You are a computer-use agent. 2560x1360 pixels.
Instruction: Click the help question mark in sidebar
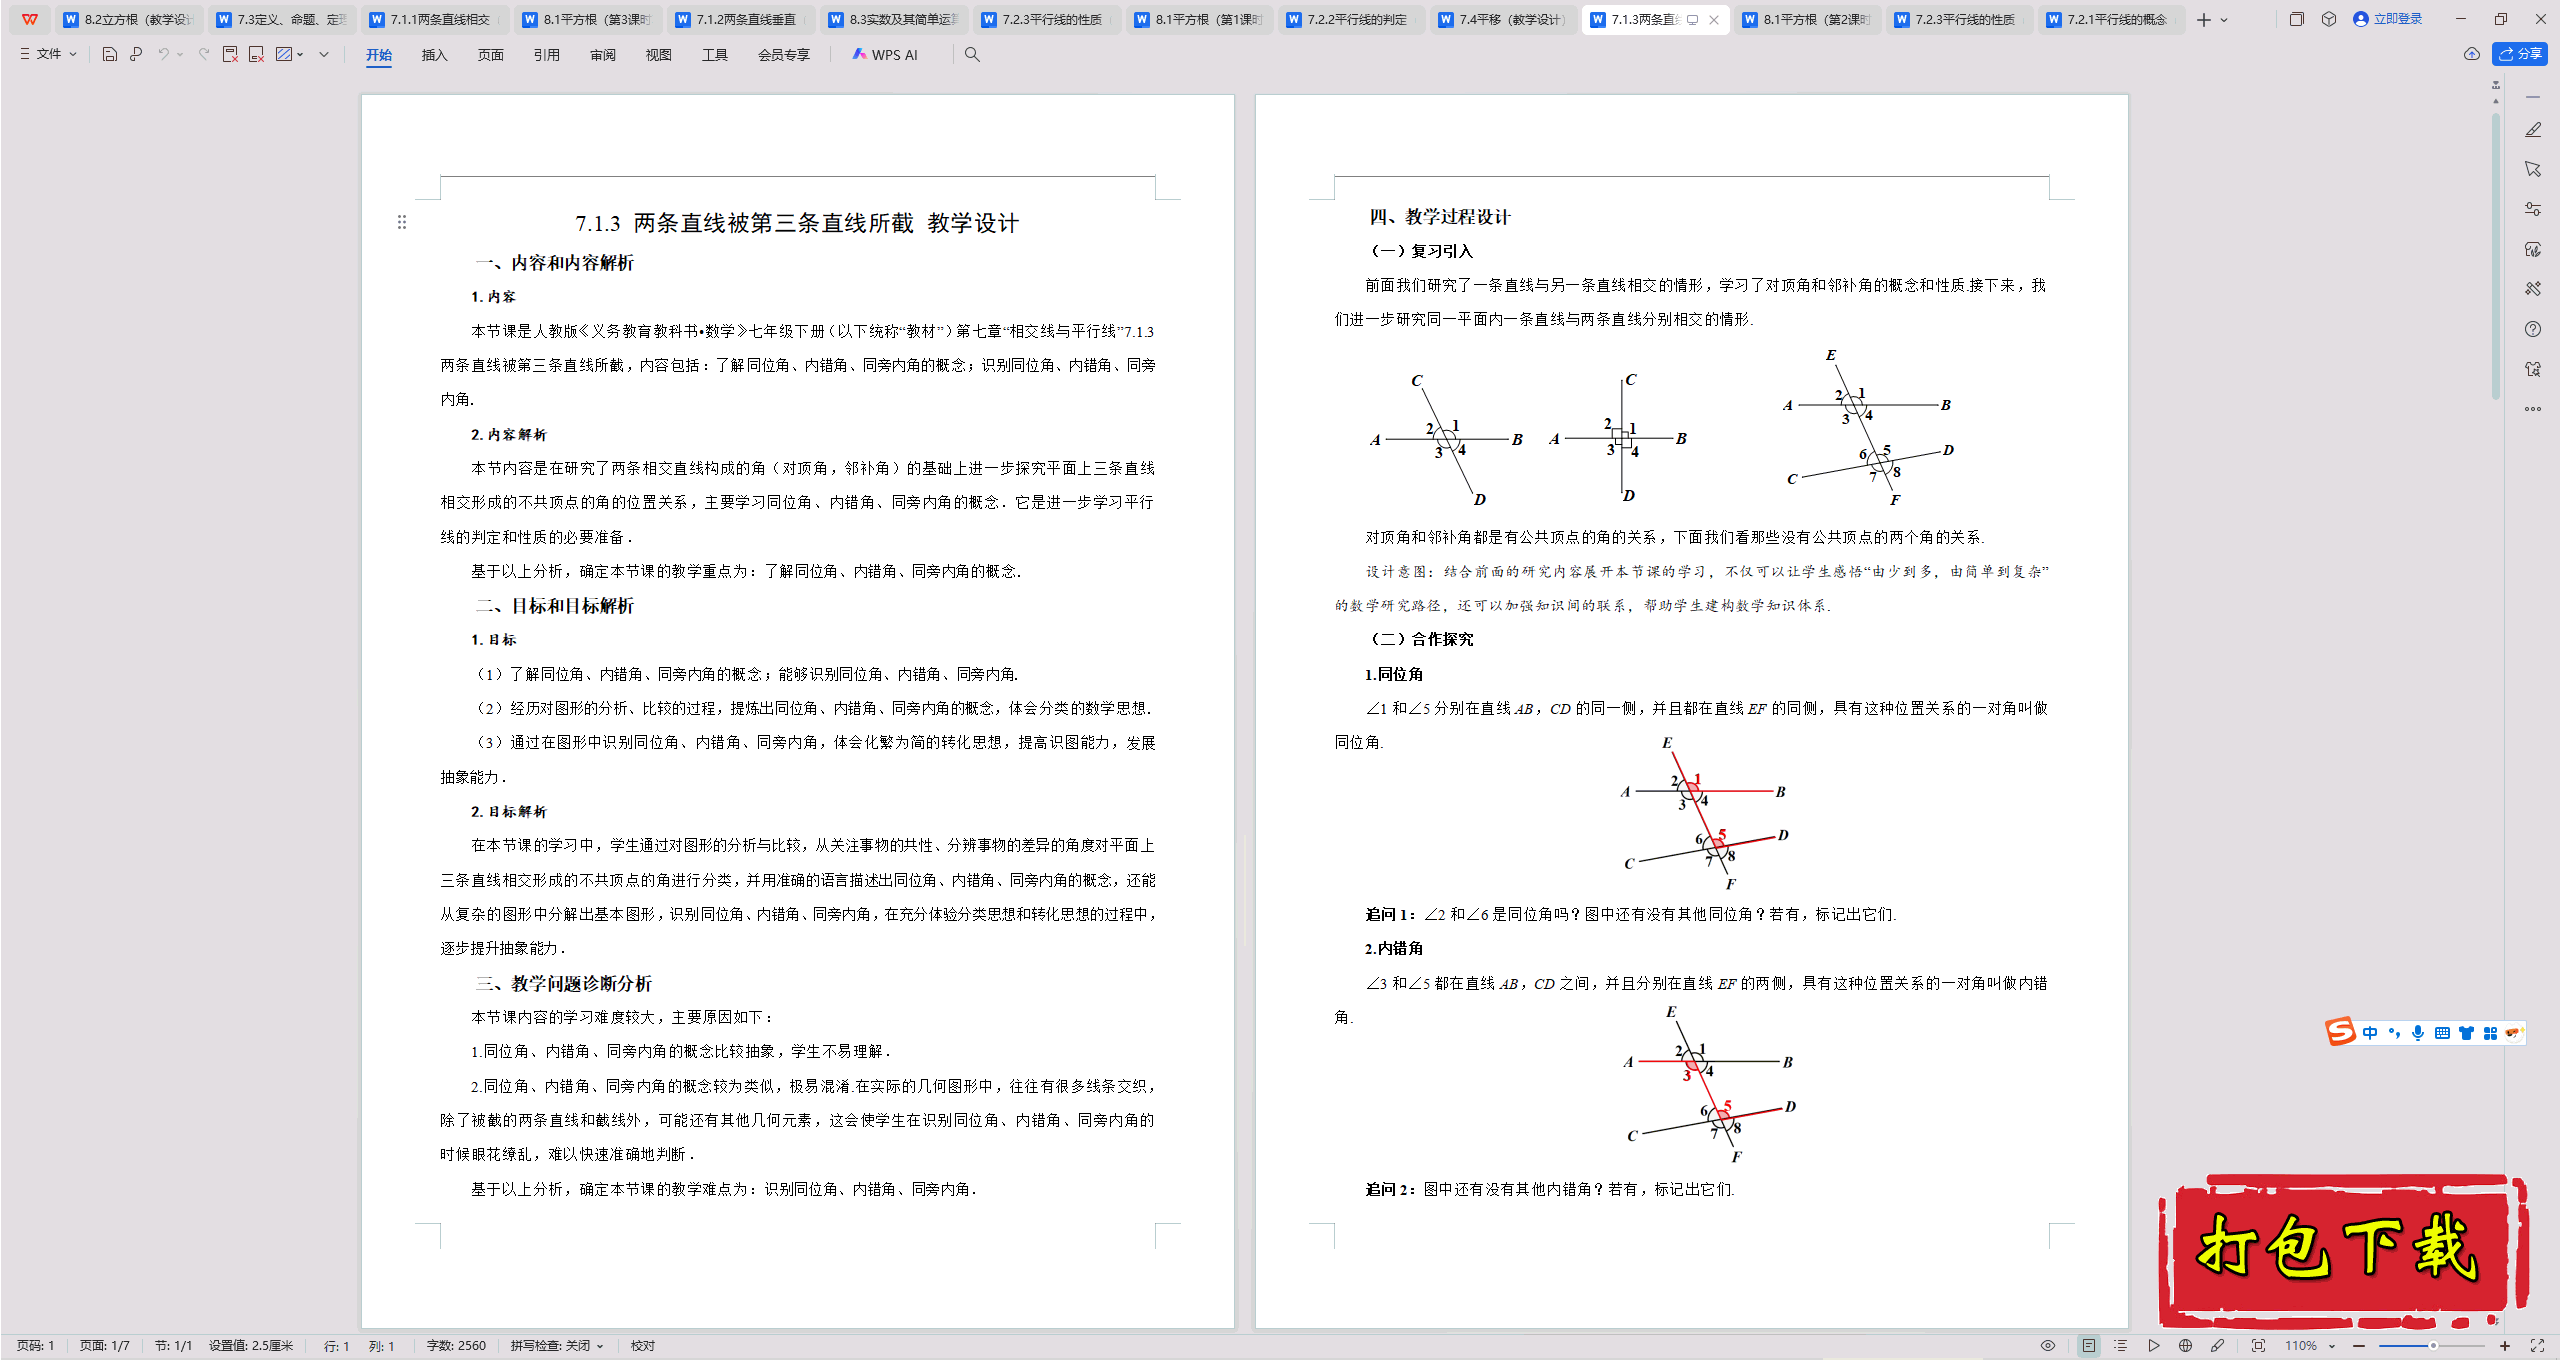(x=2533, y=329)
